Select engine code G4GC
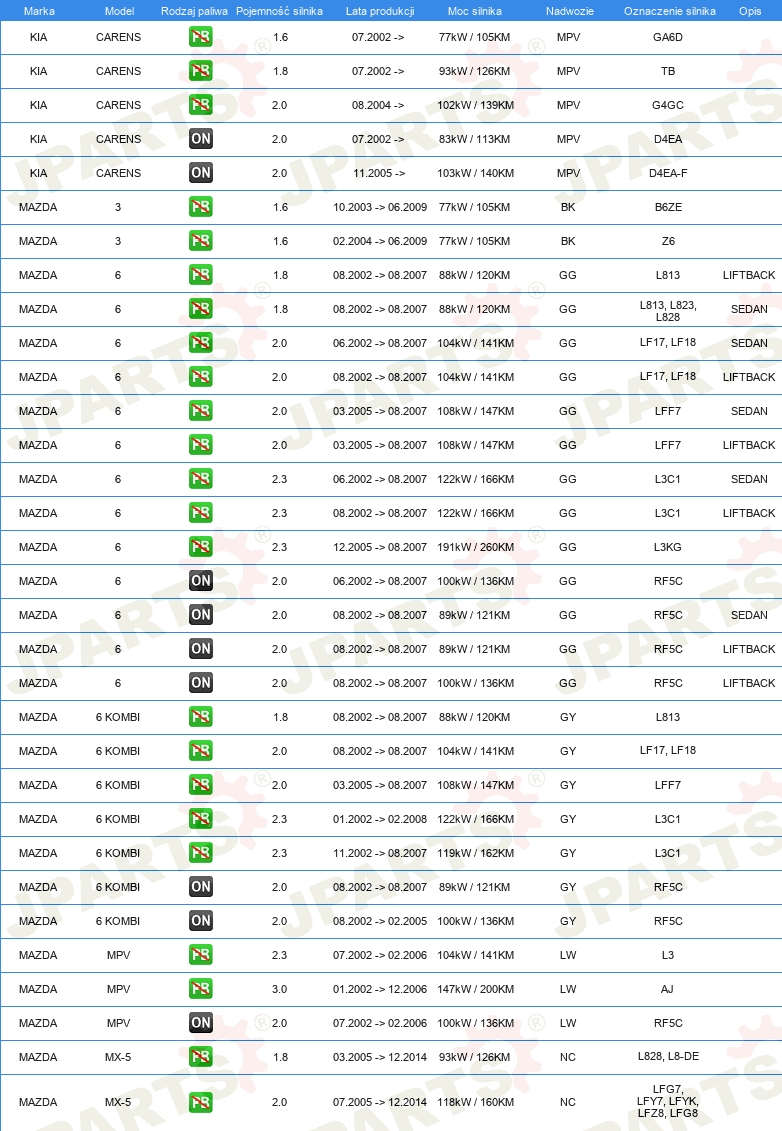The width and height of the screenshot is (782, 1131). (x=668, y=105)
